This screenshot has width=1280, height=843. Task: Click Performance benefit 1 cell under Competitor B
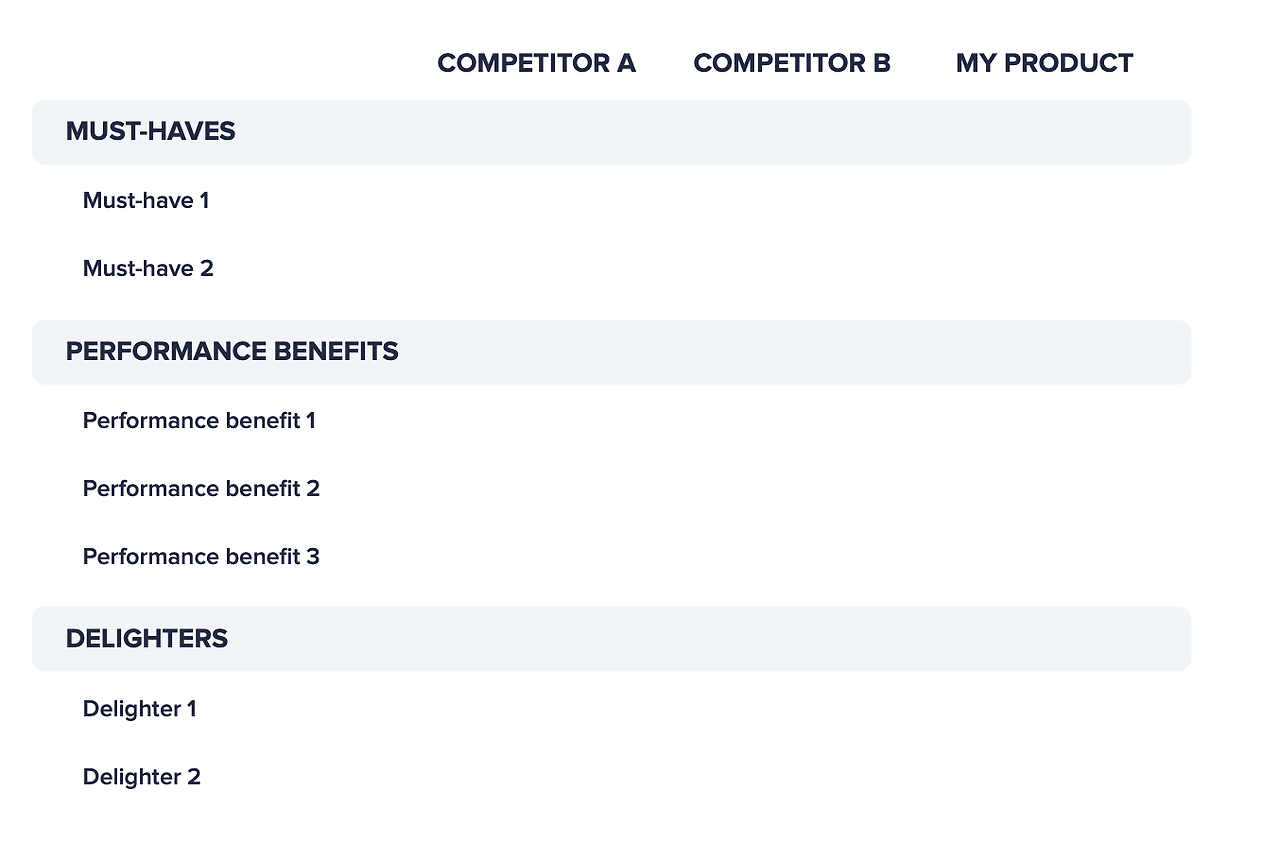[x=792, y=420]
